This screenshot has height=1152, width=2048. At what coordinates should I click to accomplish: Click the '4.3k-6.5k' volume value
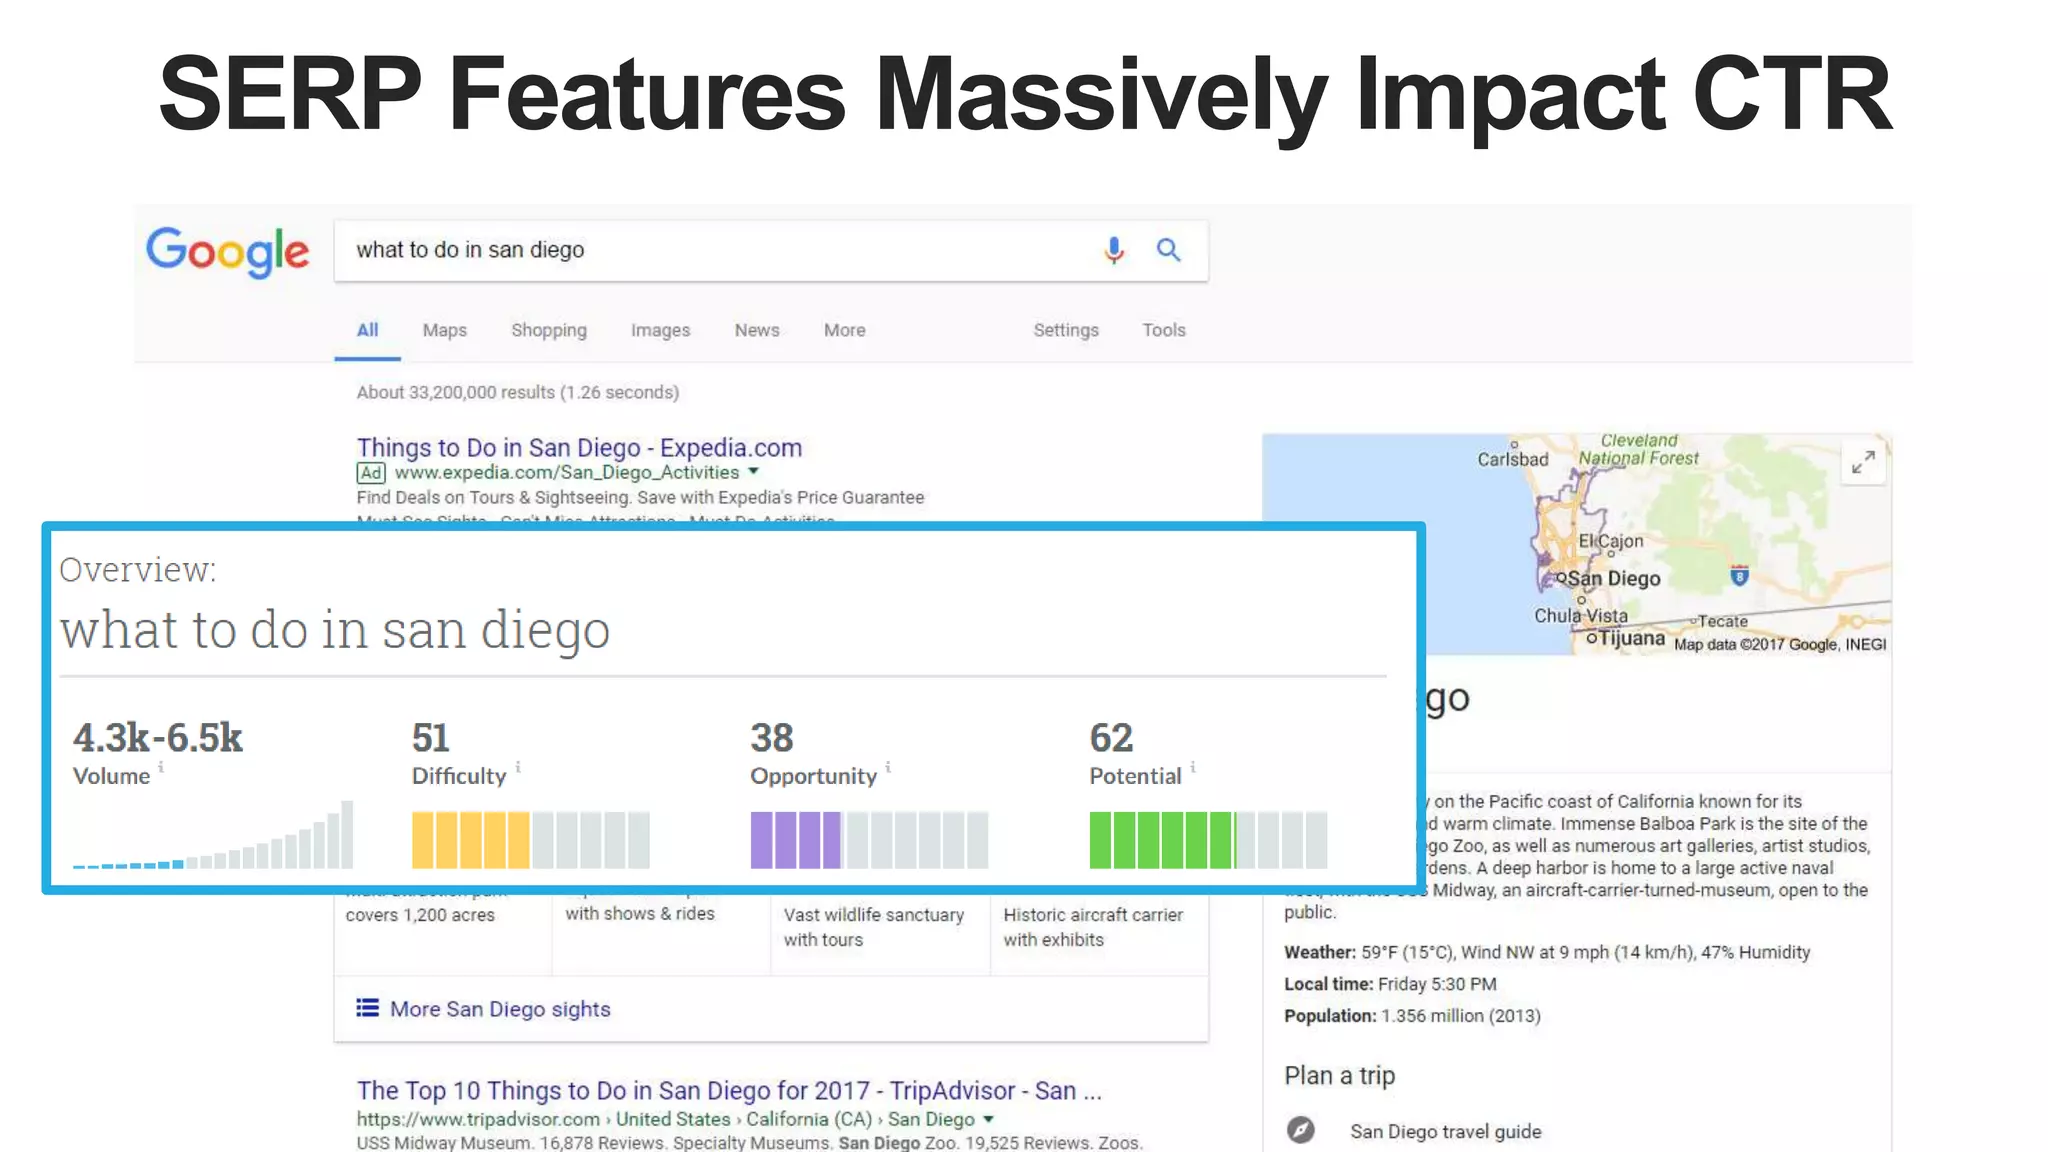[x=157, y=738]
